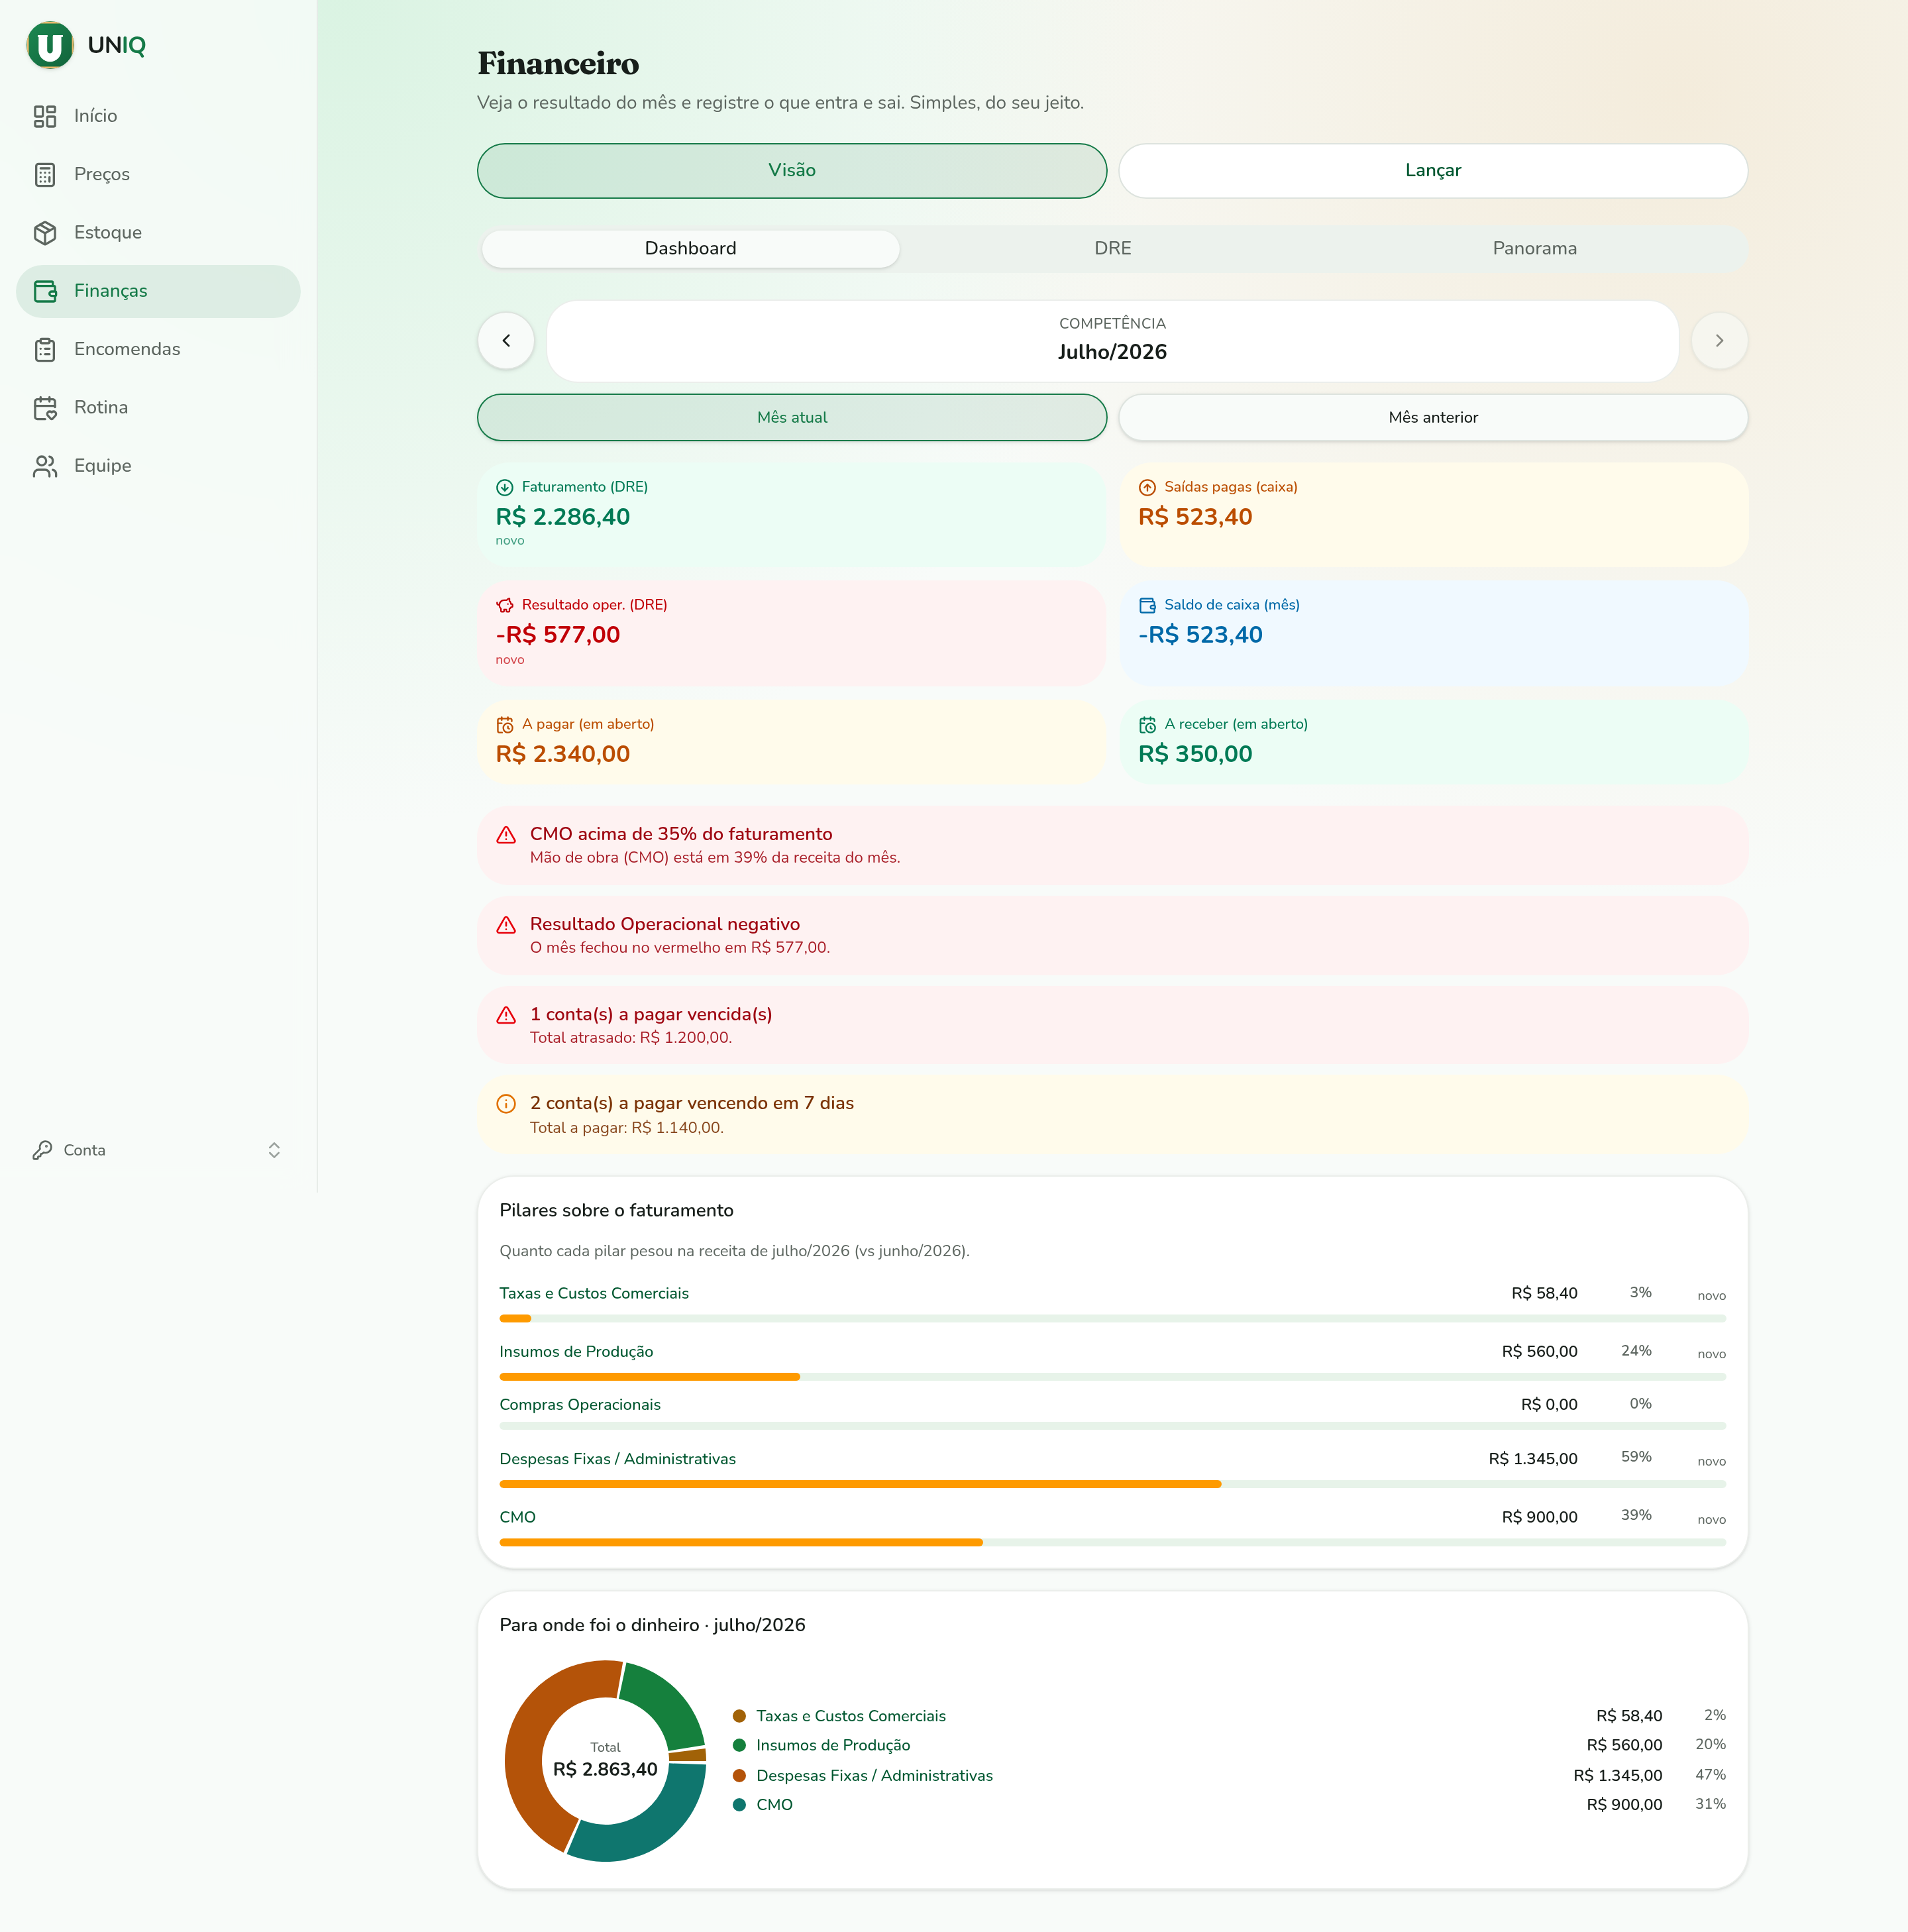
Task: Click the Conta key icon
Action: click(42, 1150)
